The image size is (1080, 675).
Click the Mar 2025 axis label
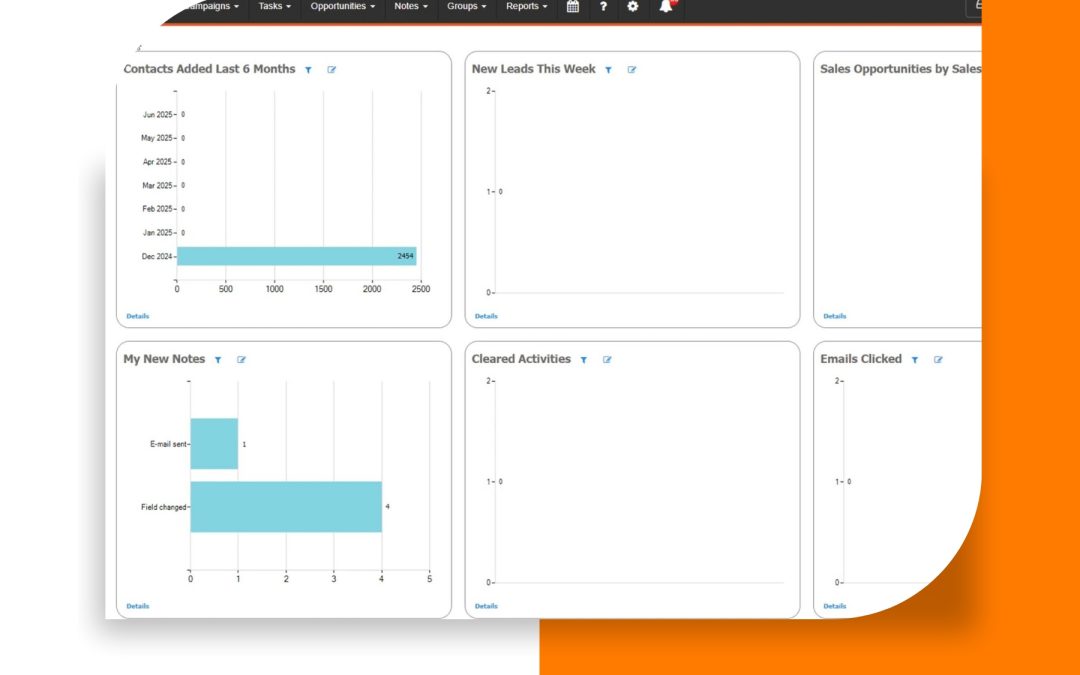point(157,186)
